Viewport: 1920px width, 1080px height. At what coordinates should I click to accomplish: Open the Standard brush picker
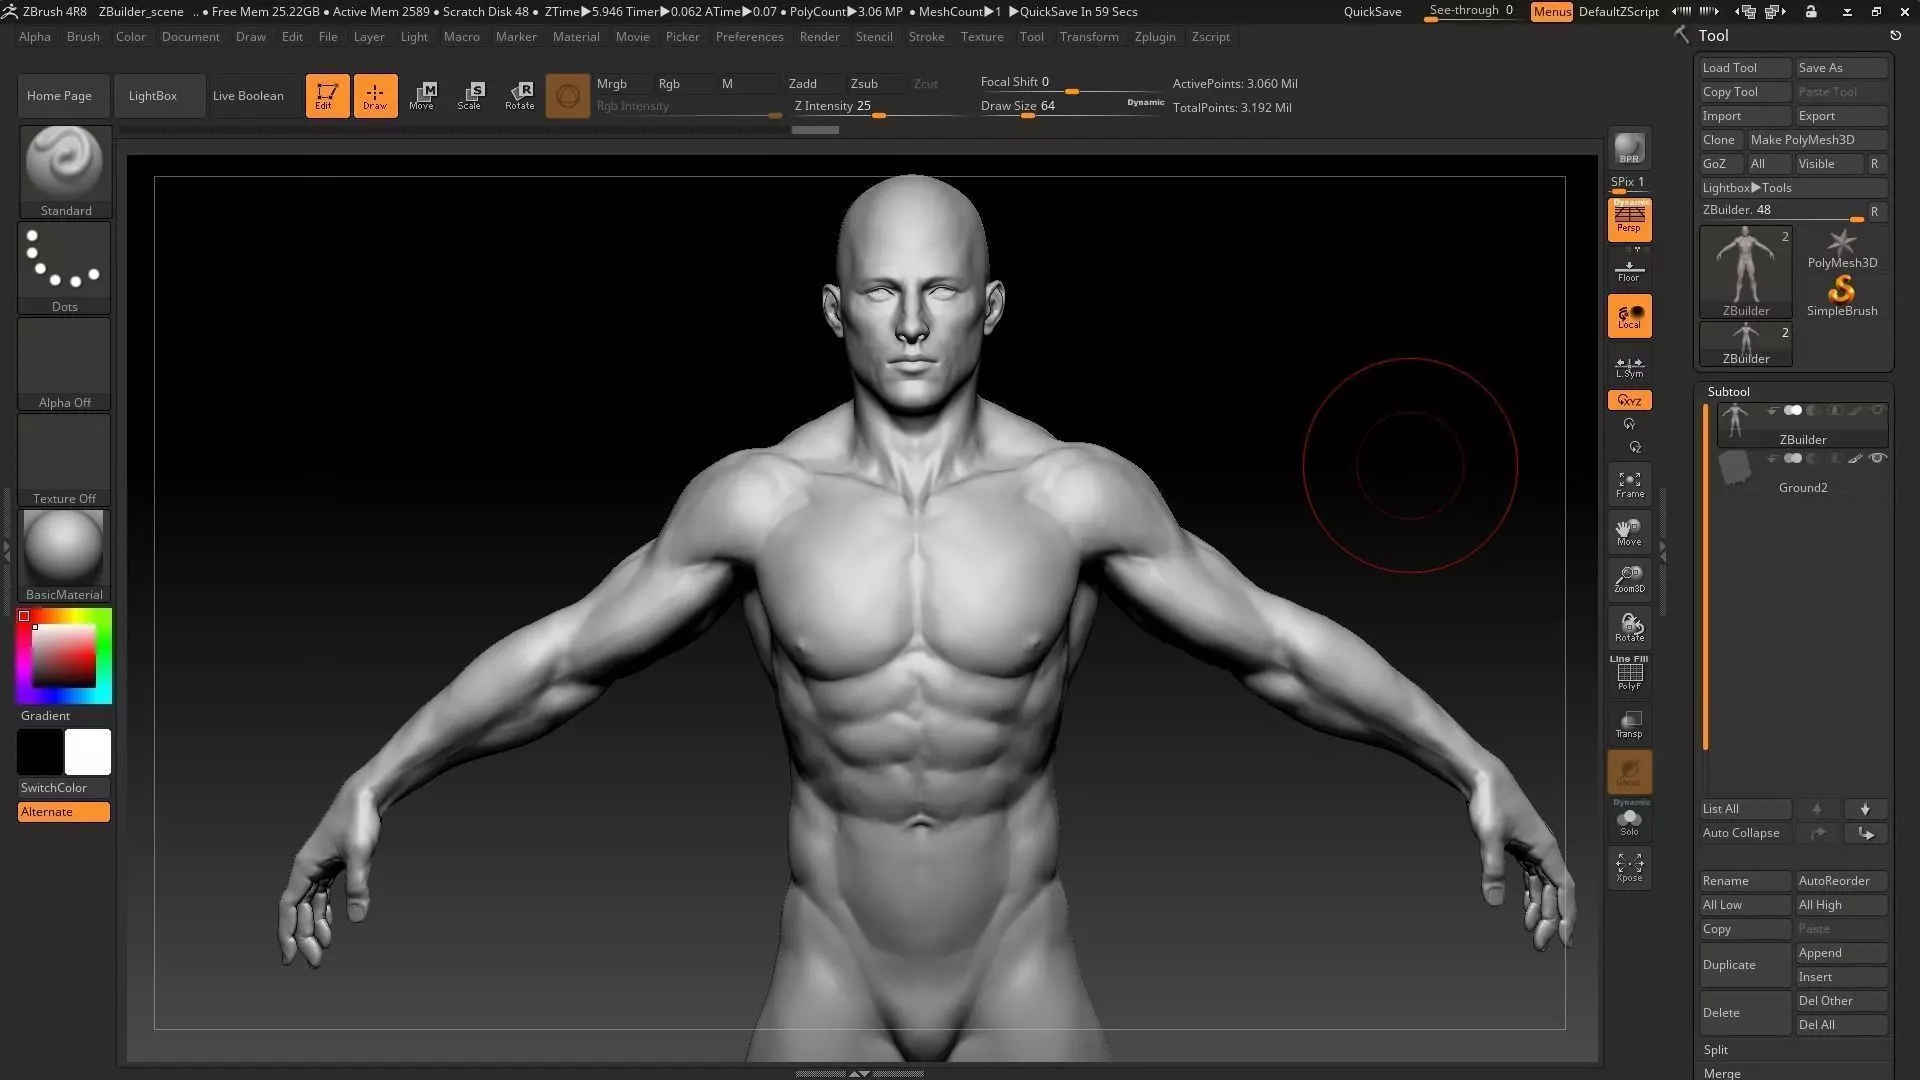coord(65,171)
